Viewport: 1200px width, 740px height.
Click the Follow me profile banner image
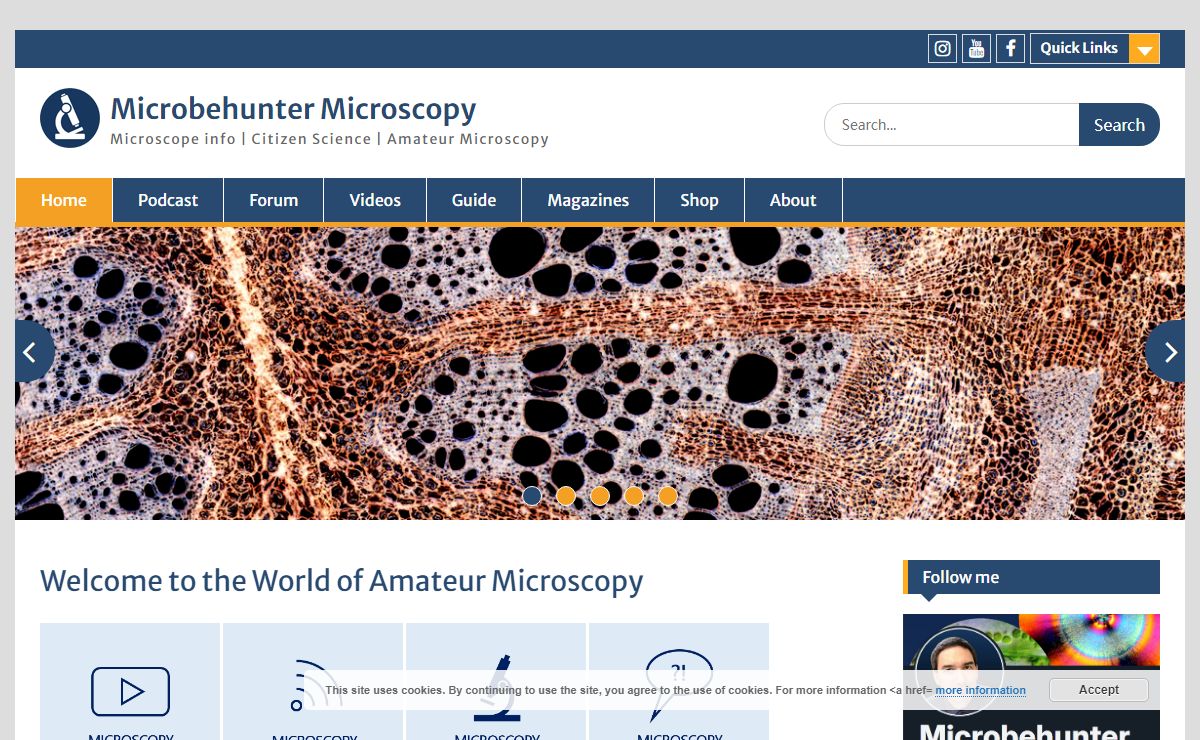point(1031,677)
